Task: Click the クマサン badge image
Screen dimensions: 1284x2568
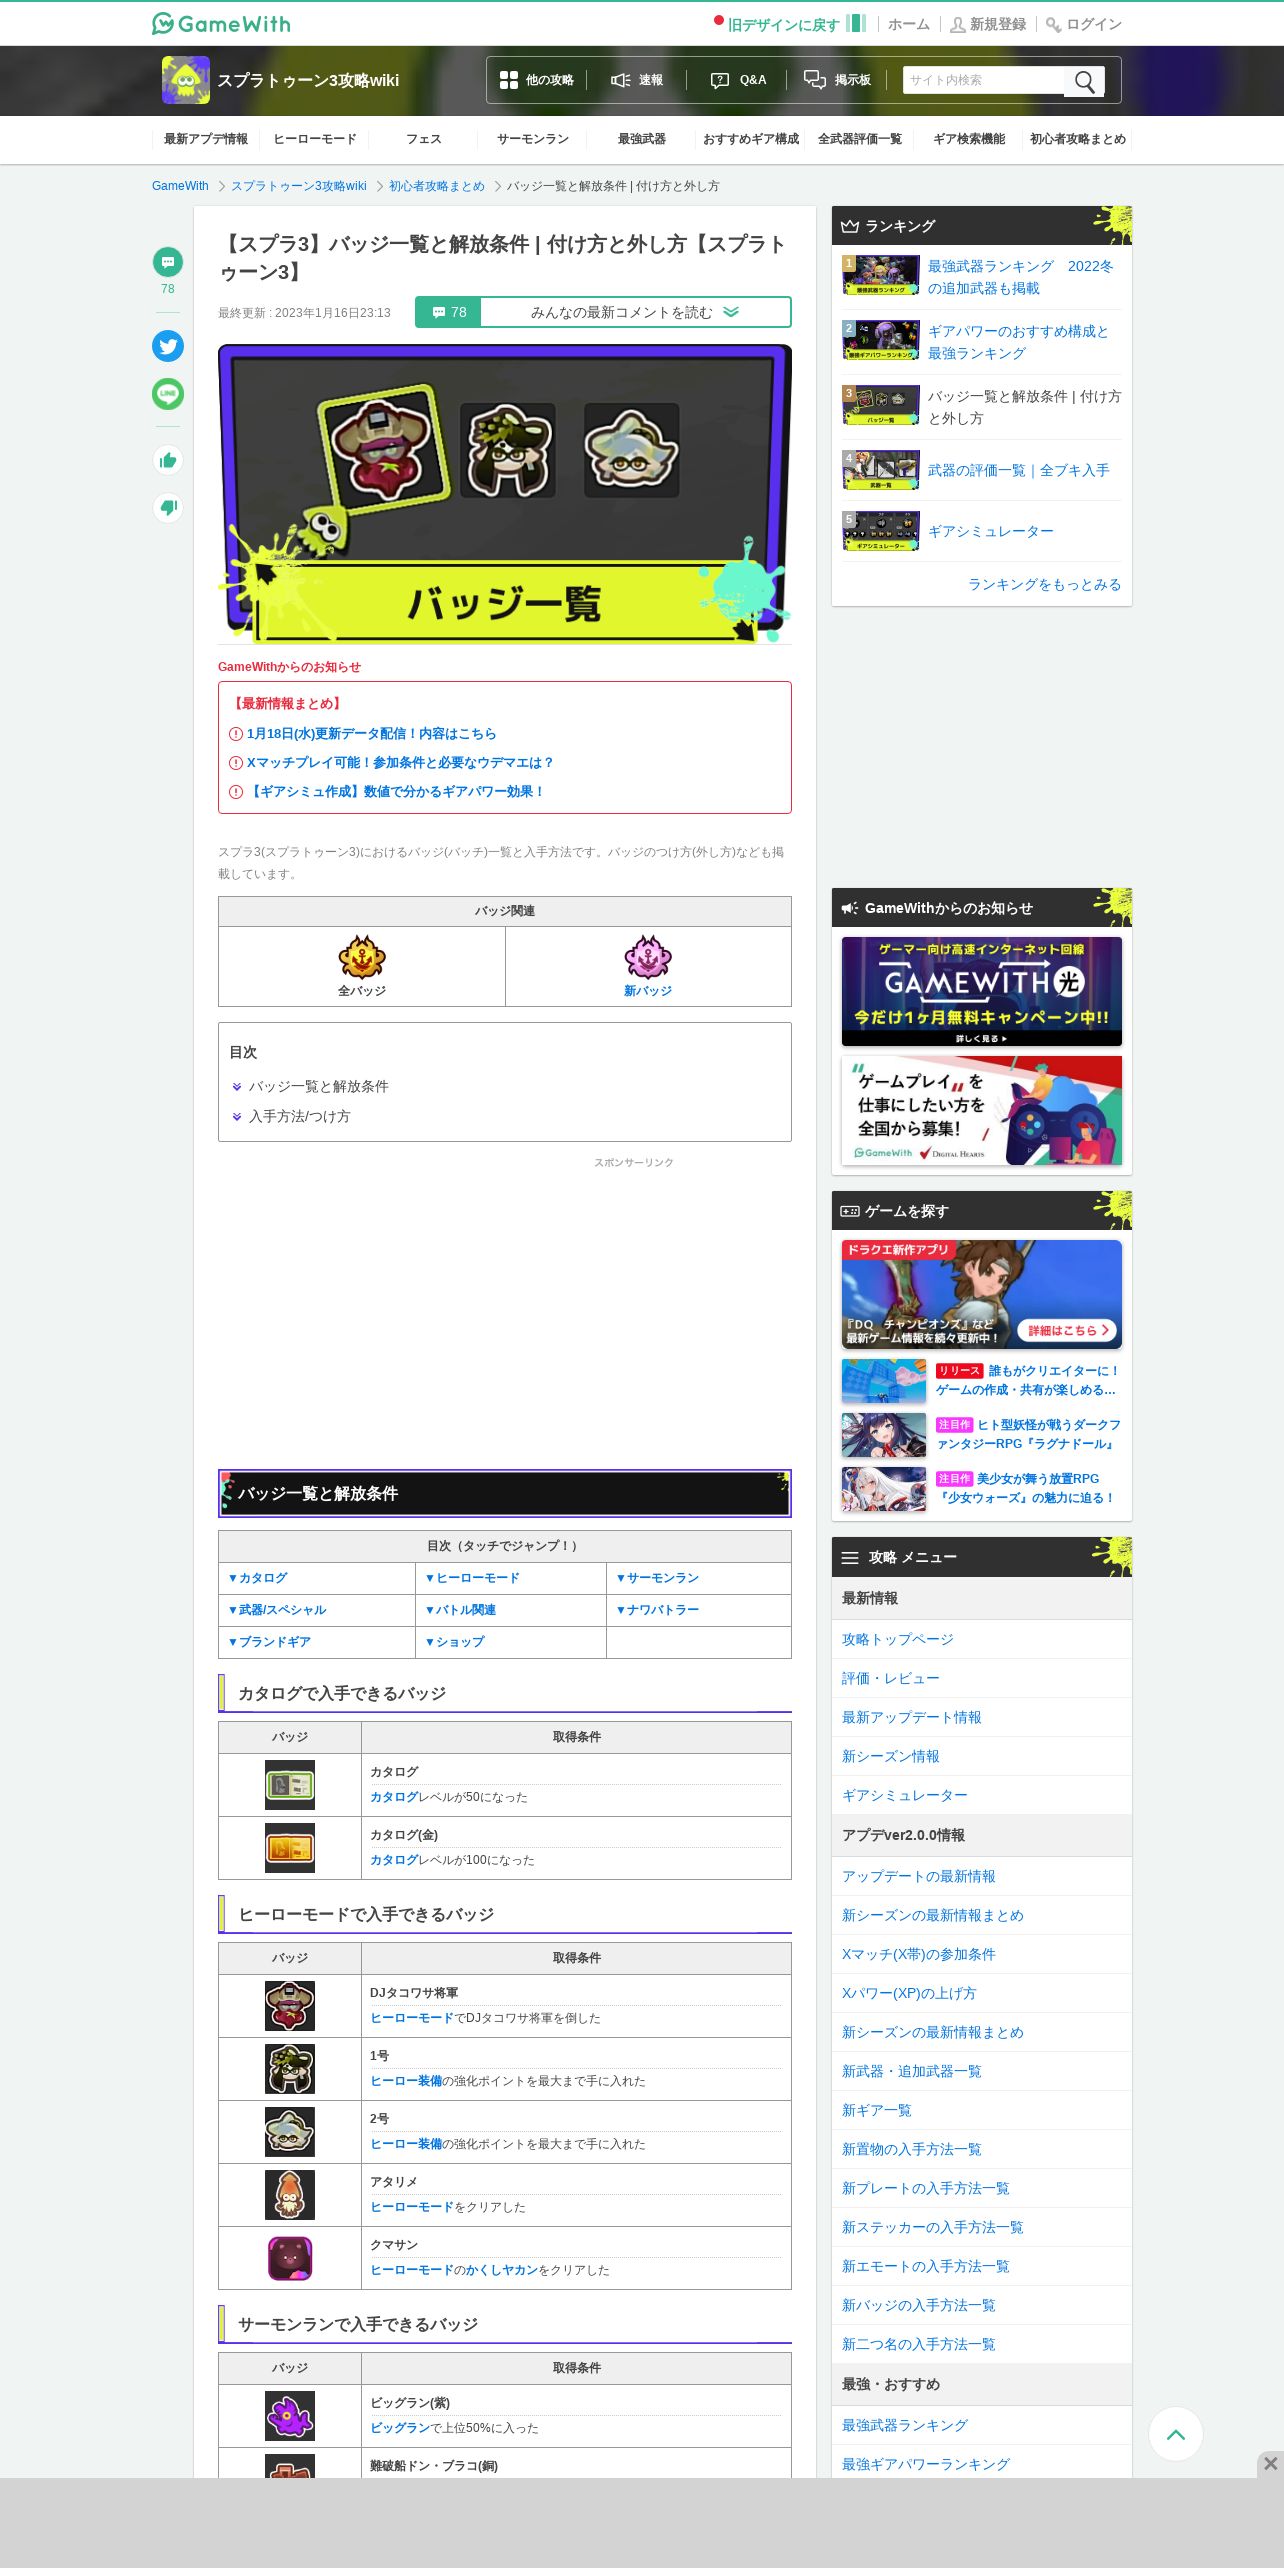Action: (x=290, y=2258)
